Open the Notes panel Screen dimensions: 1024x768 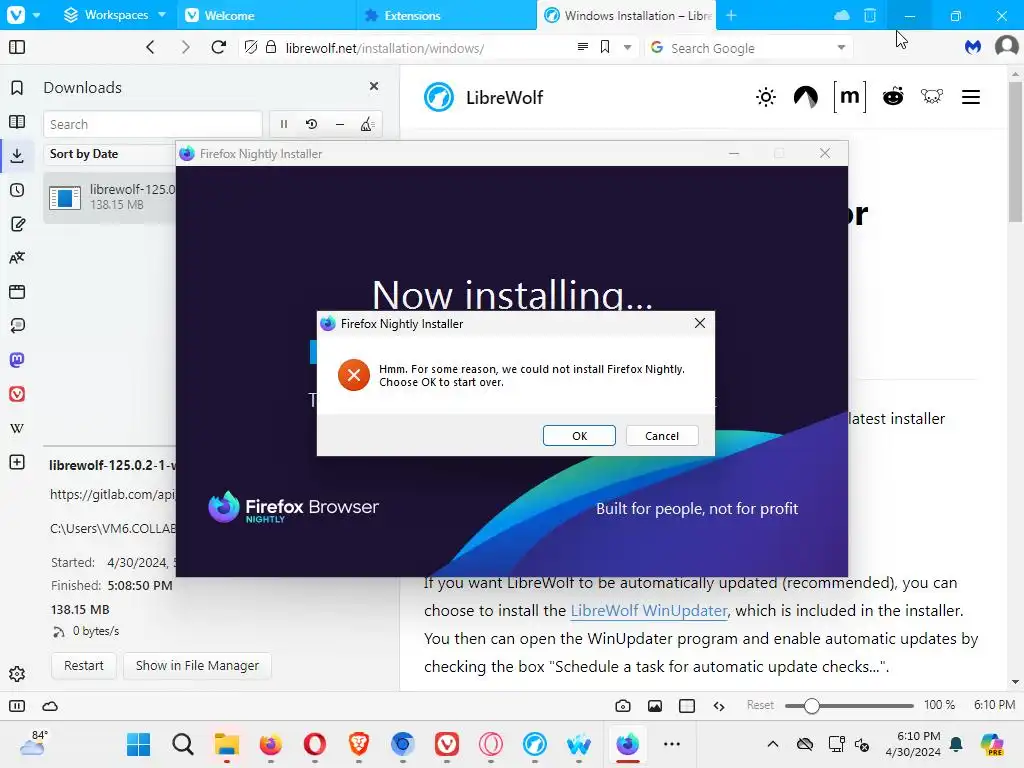[x=17, y=224]
